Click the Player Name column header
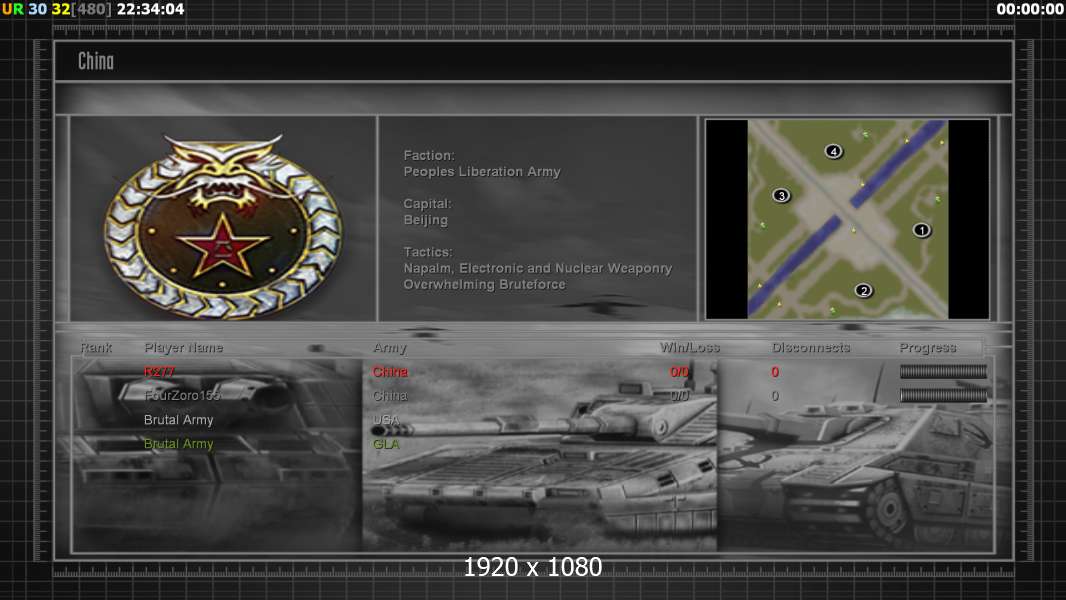This screenshot has width=1066, height=600. coord(184,347)
